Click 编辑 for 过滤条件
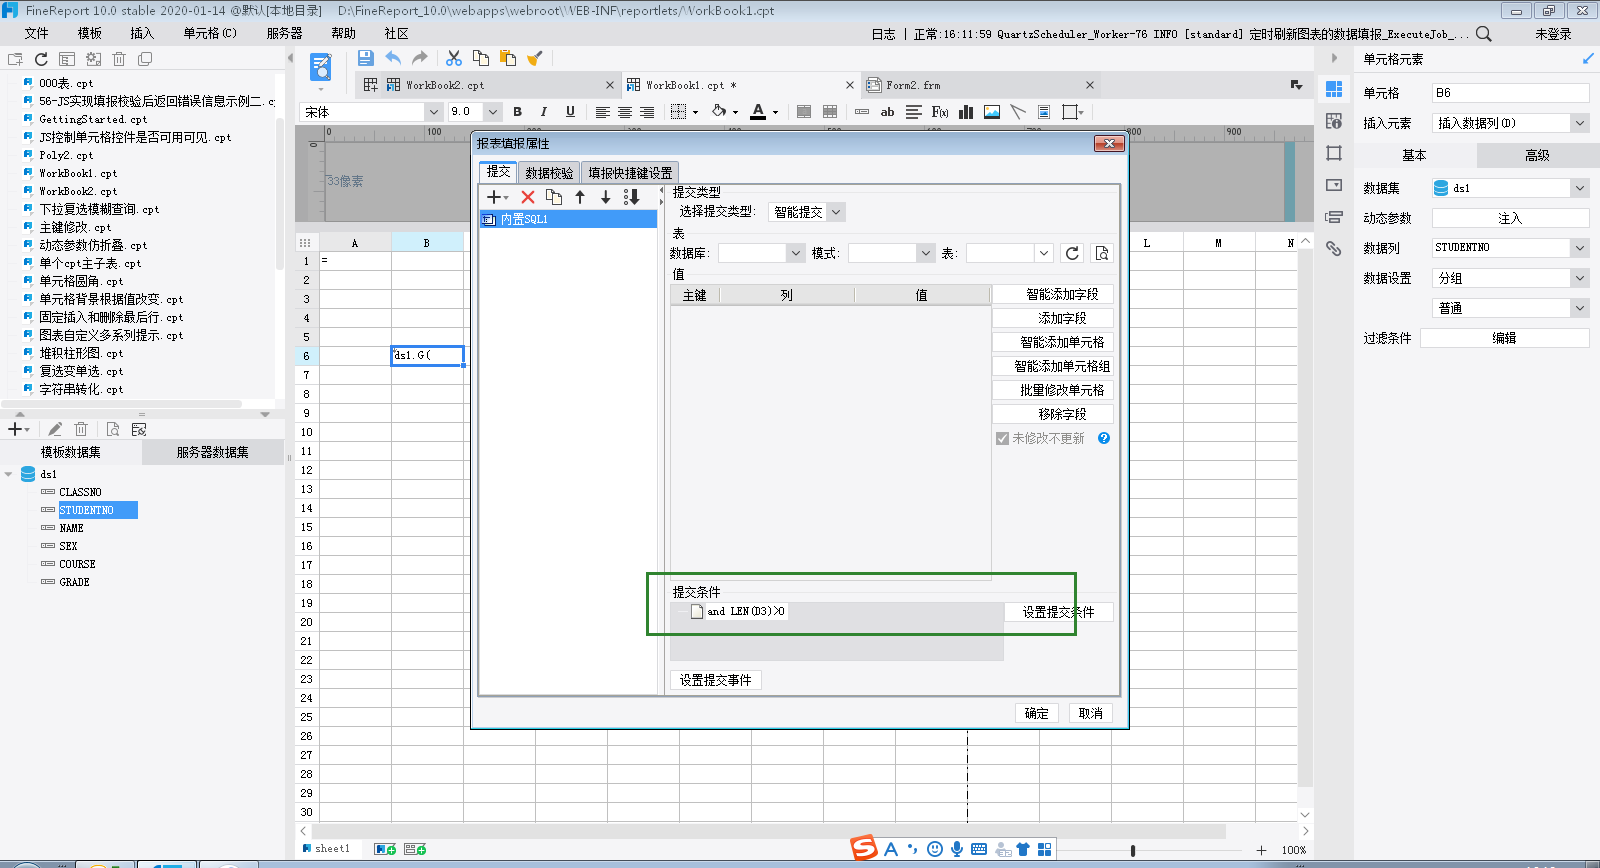1600x868 pixels. point(1504,338)
